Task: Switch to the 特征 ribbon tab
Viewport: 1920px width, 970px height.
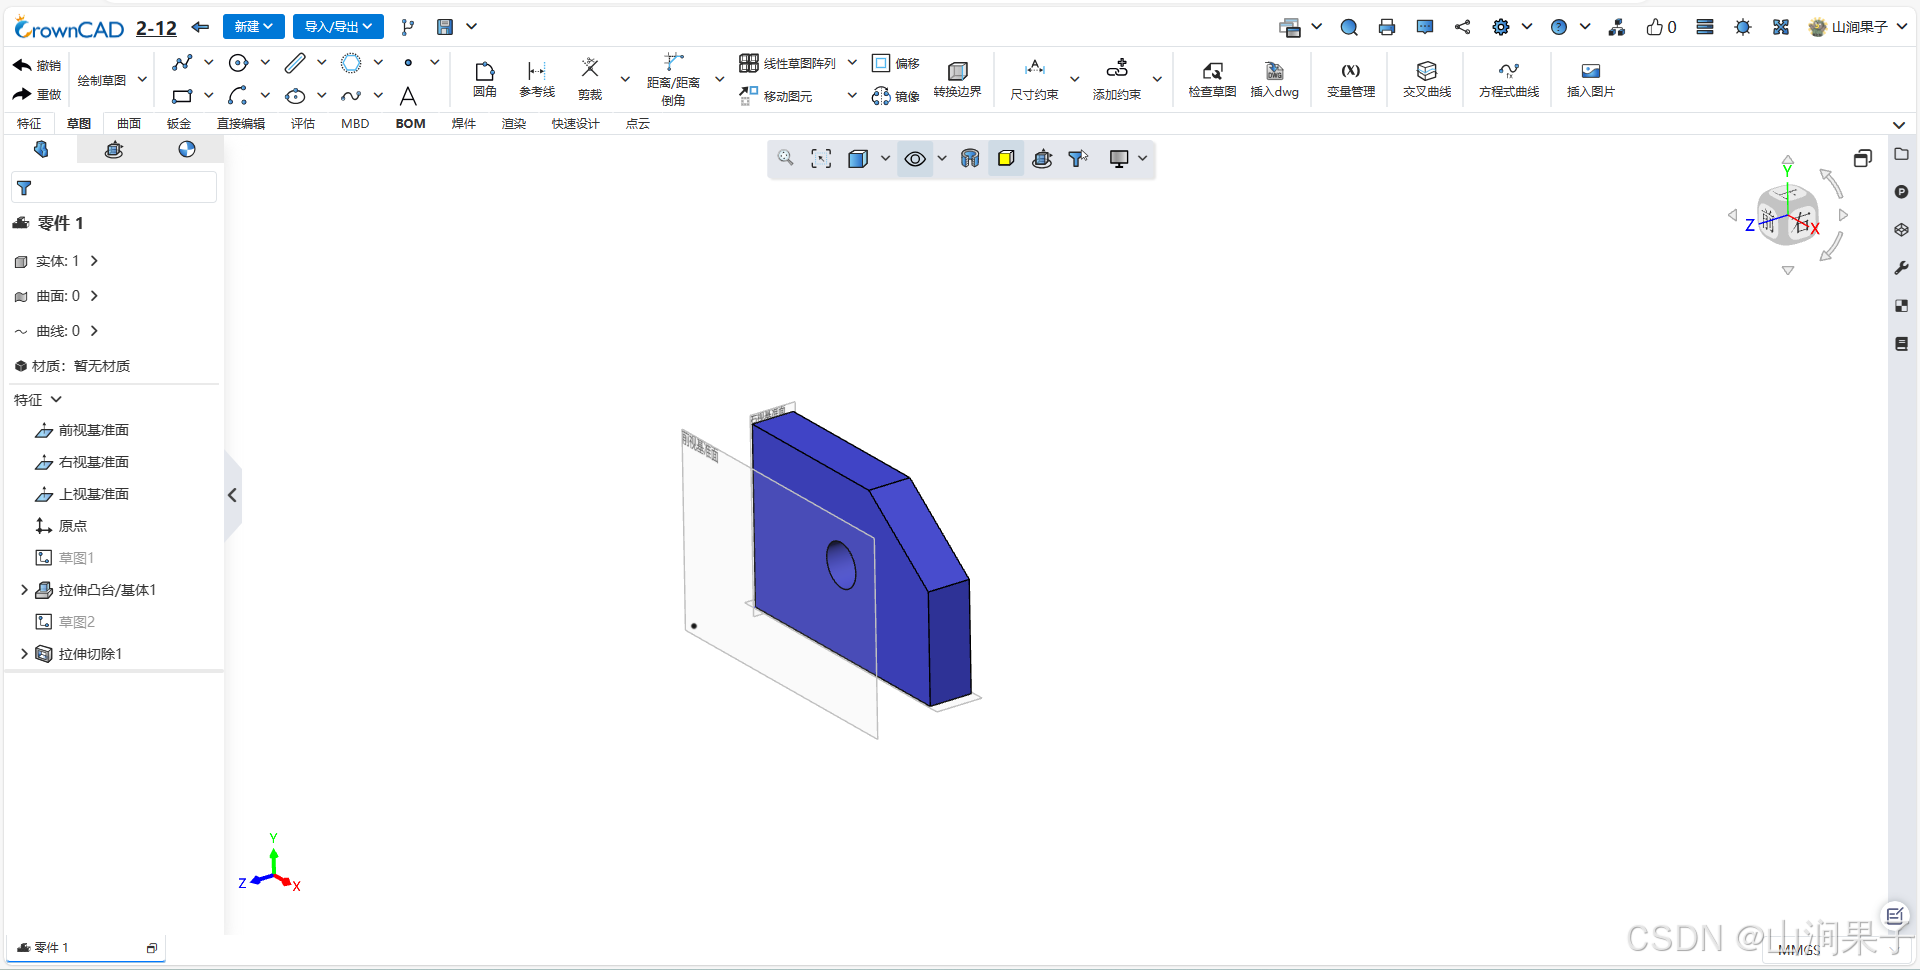Action: click(x=29, y=124)
